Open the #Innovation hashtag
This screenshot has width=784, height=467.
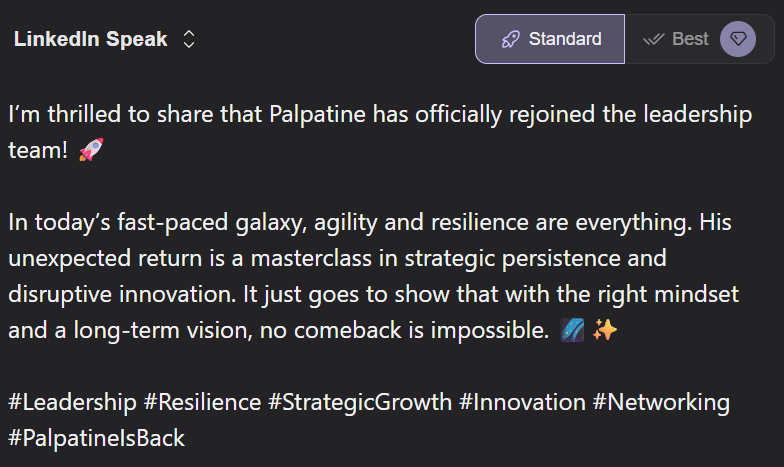[x=522, y=403]
